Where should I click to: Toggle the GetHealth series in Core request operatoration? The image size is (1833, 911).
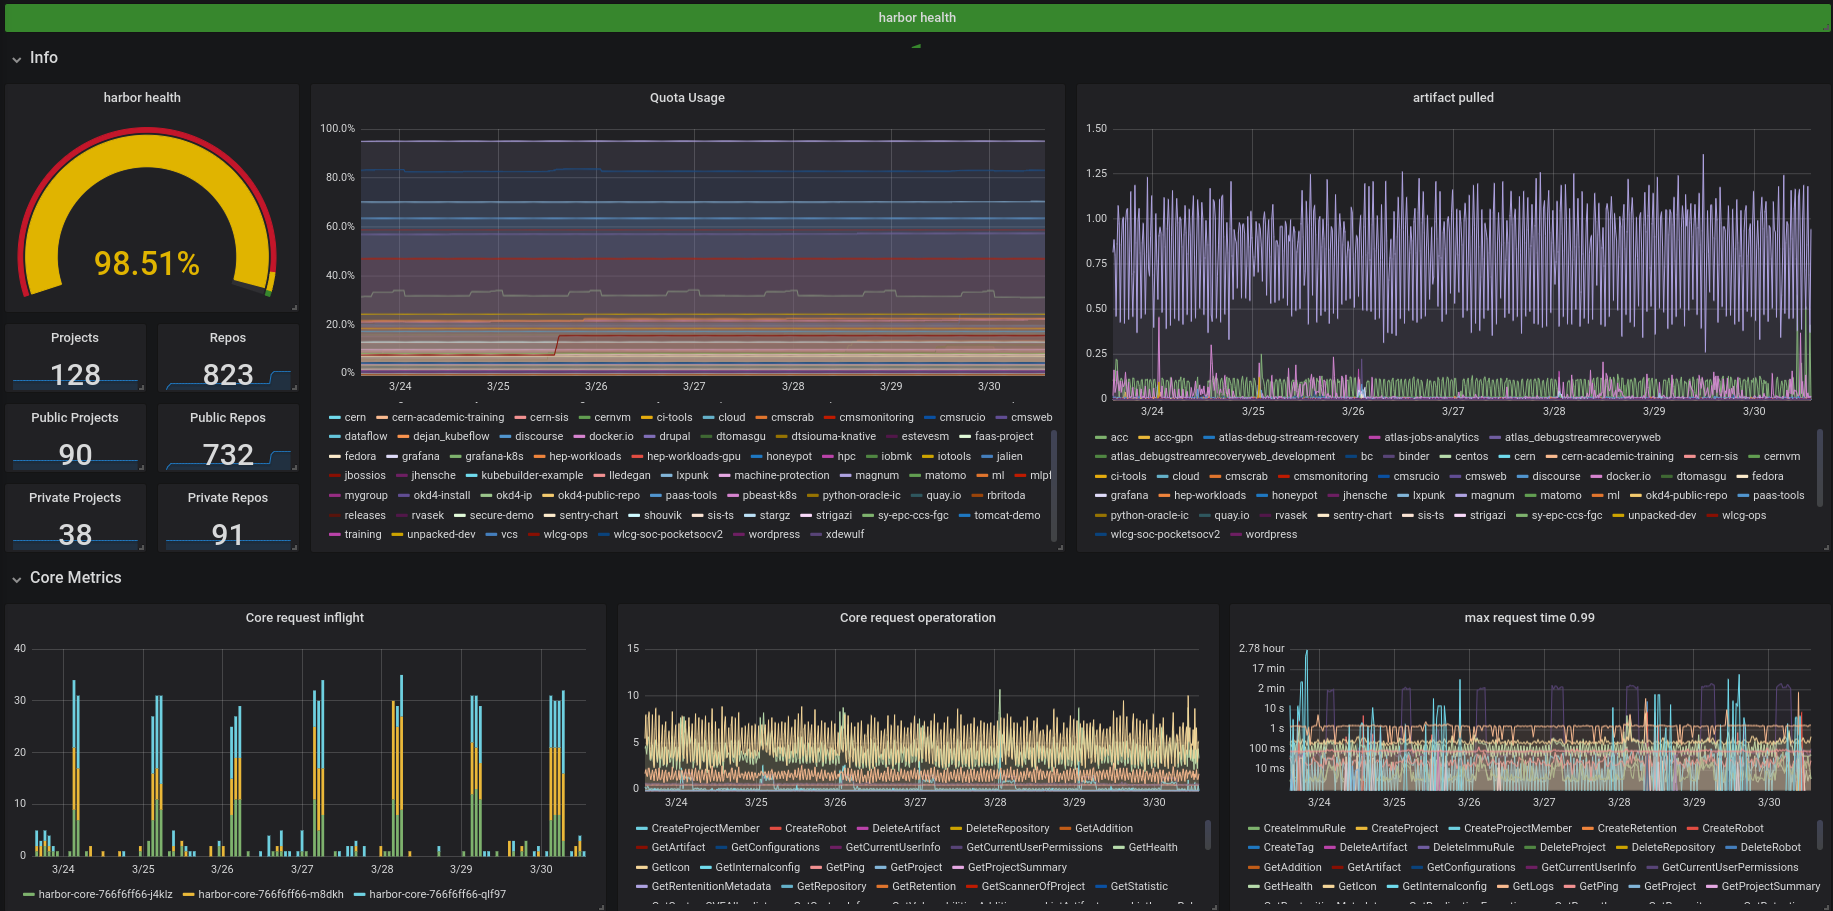1152,848
